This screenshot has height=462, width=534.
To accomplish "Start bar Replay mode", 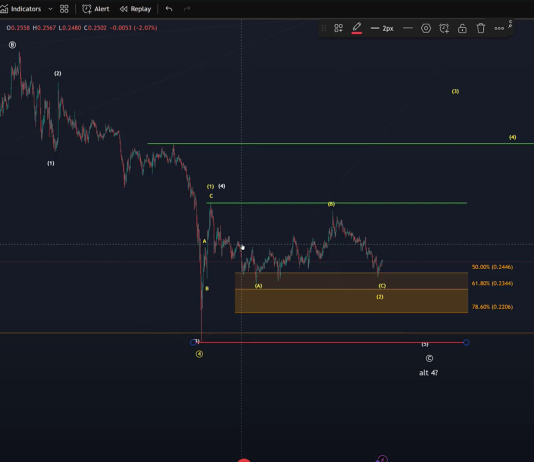I will (135, 9).
